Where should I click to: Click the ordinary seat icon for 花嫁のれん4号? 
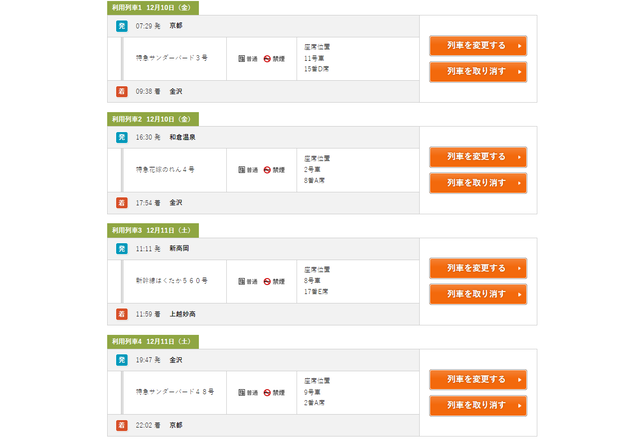(242, 170)
